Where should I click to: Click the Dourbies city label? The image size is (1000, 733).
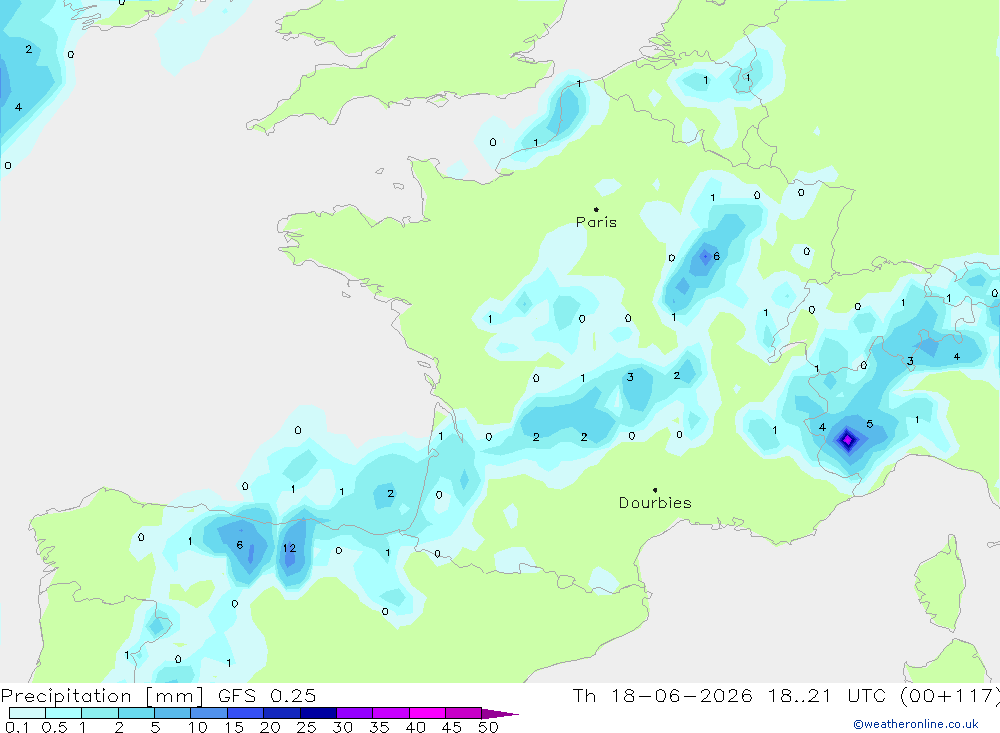[655, 503]
